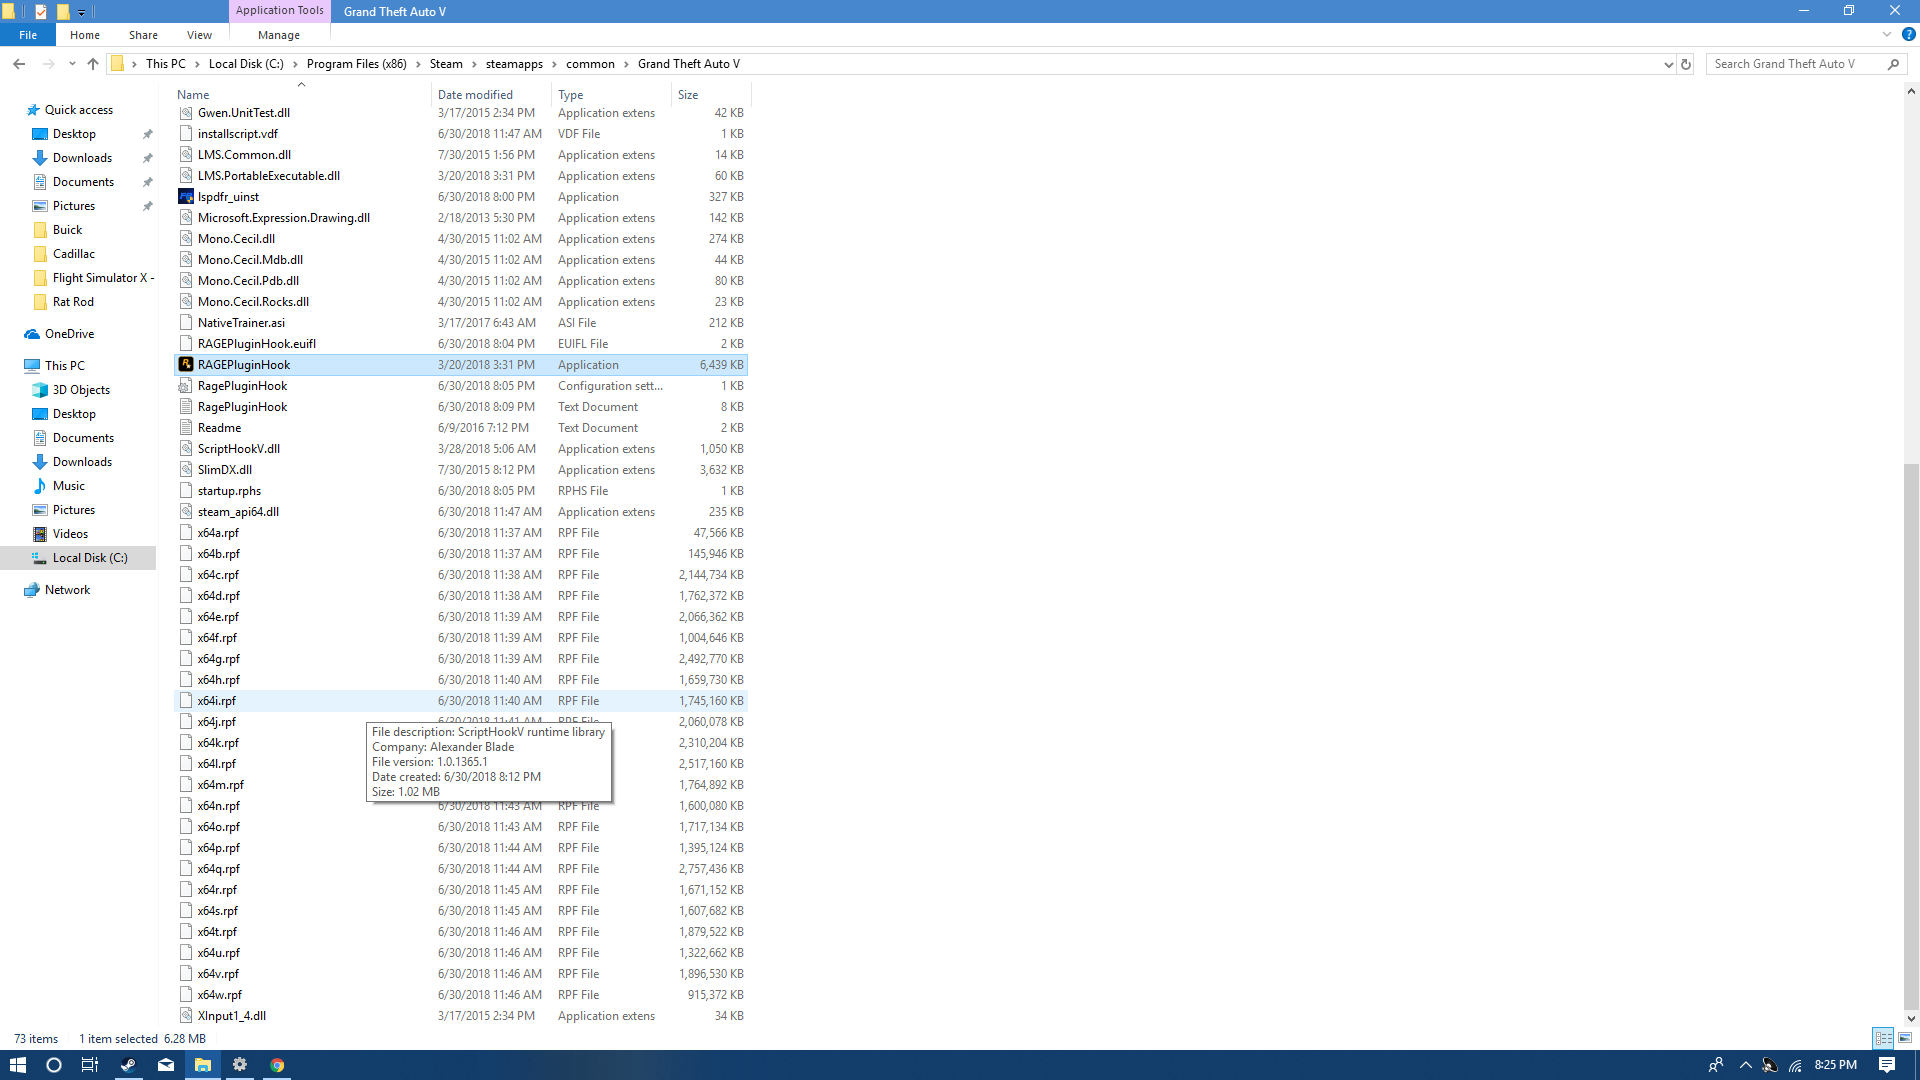This screenshot has height=1080, width=1920.
Task: Sort files by the Size column header
Action: [688, 94]
